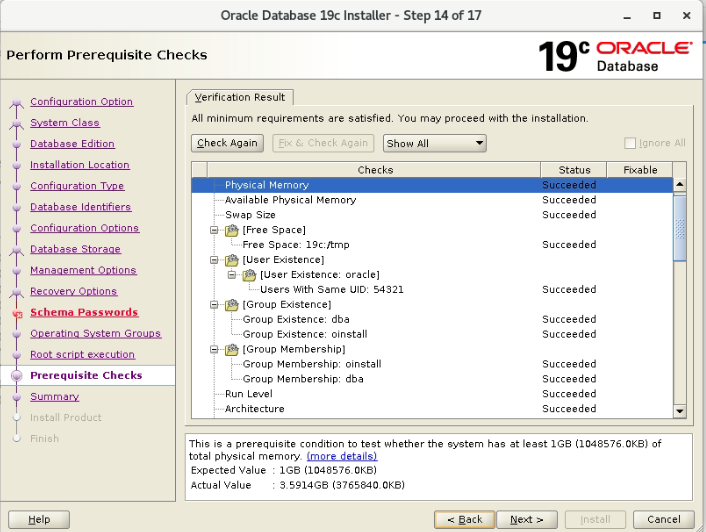The width and height of the screenshot is (706, 532).
Task: Select the Swap Size check row
Action: [432, 215]
